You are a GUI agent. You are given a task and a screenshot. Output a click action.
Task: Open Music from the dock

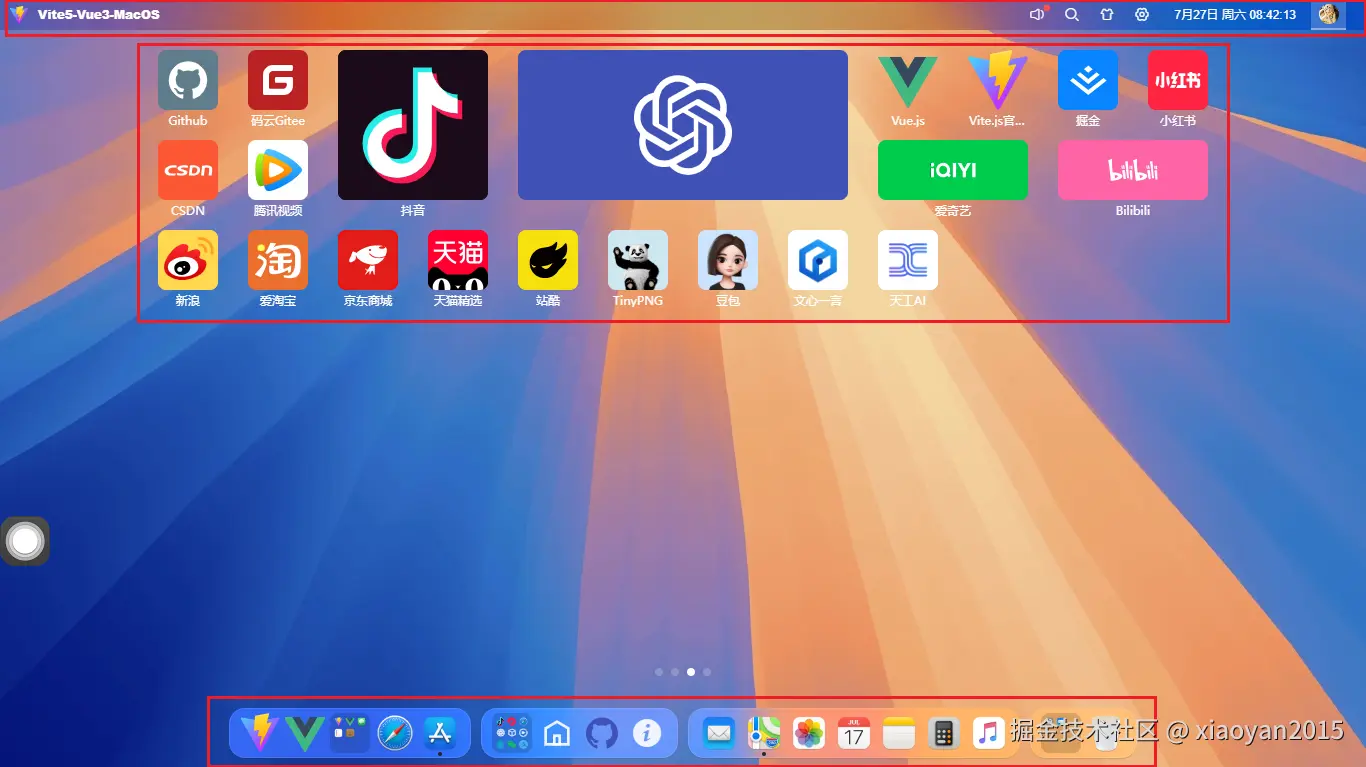point(989,733)
